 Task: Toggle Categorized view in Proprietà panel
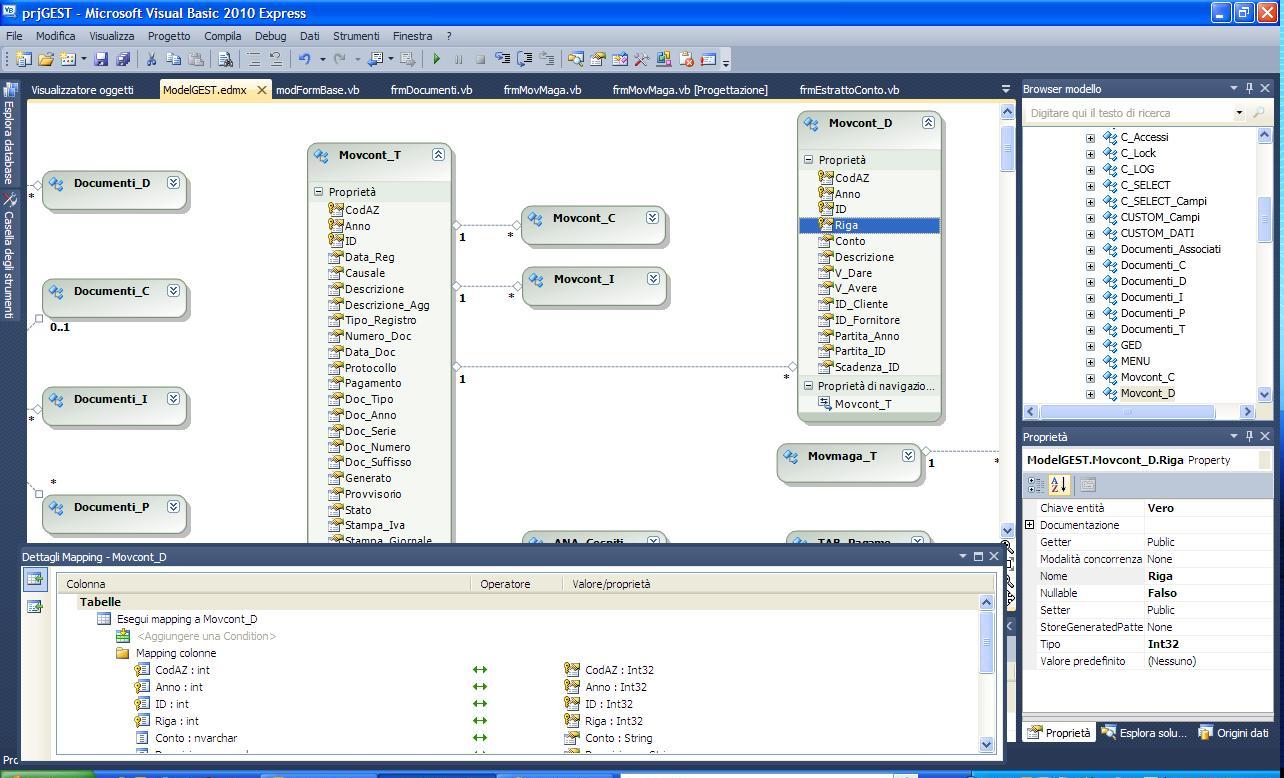tap(1036, 485)
